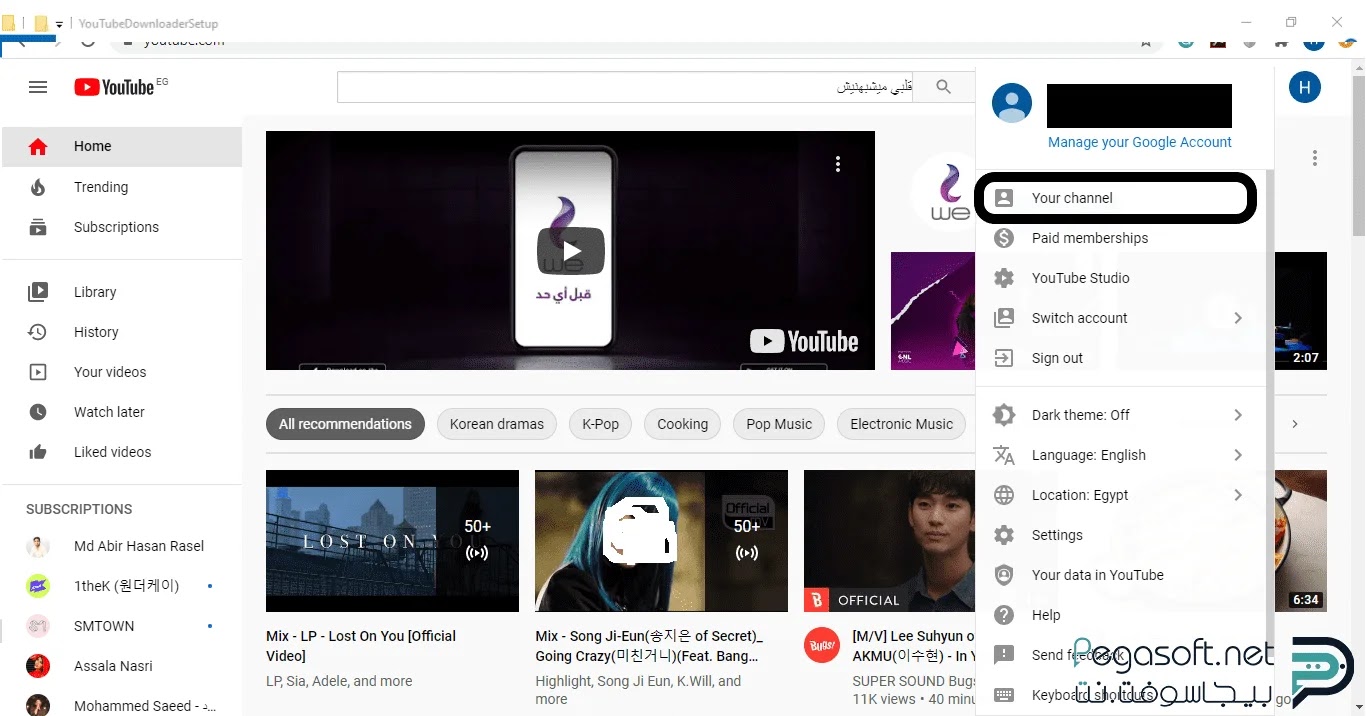1366x716 pixels.
Task: Click the Bugs channel avatar icon
Action: (x=821, y=645)
